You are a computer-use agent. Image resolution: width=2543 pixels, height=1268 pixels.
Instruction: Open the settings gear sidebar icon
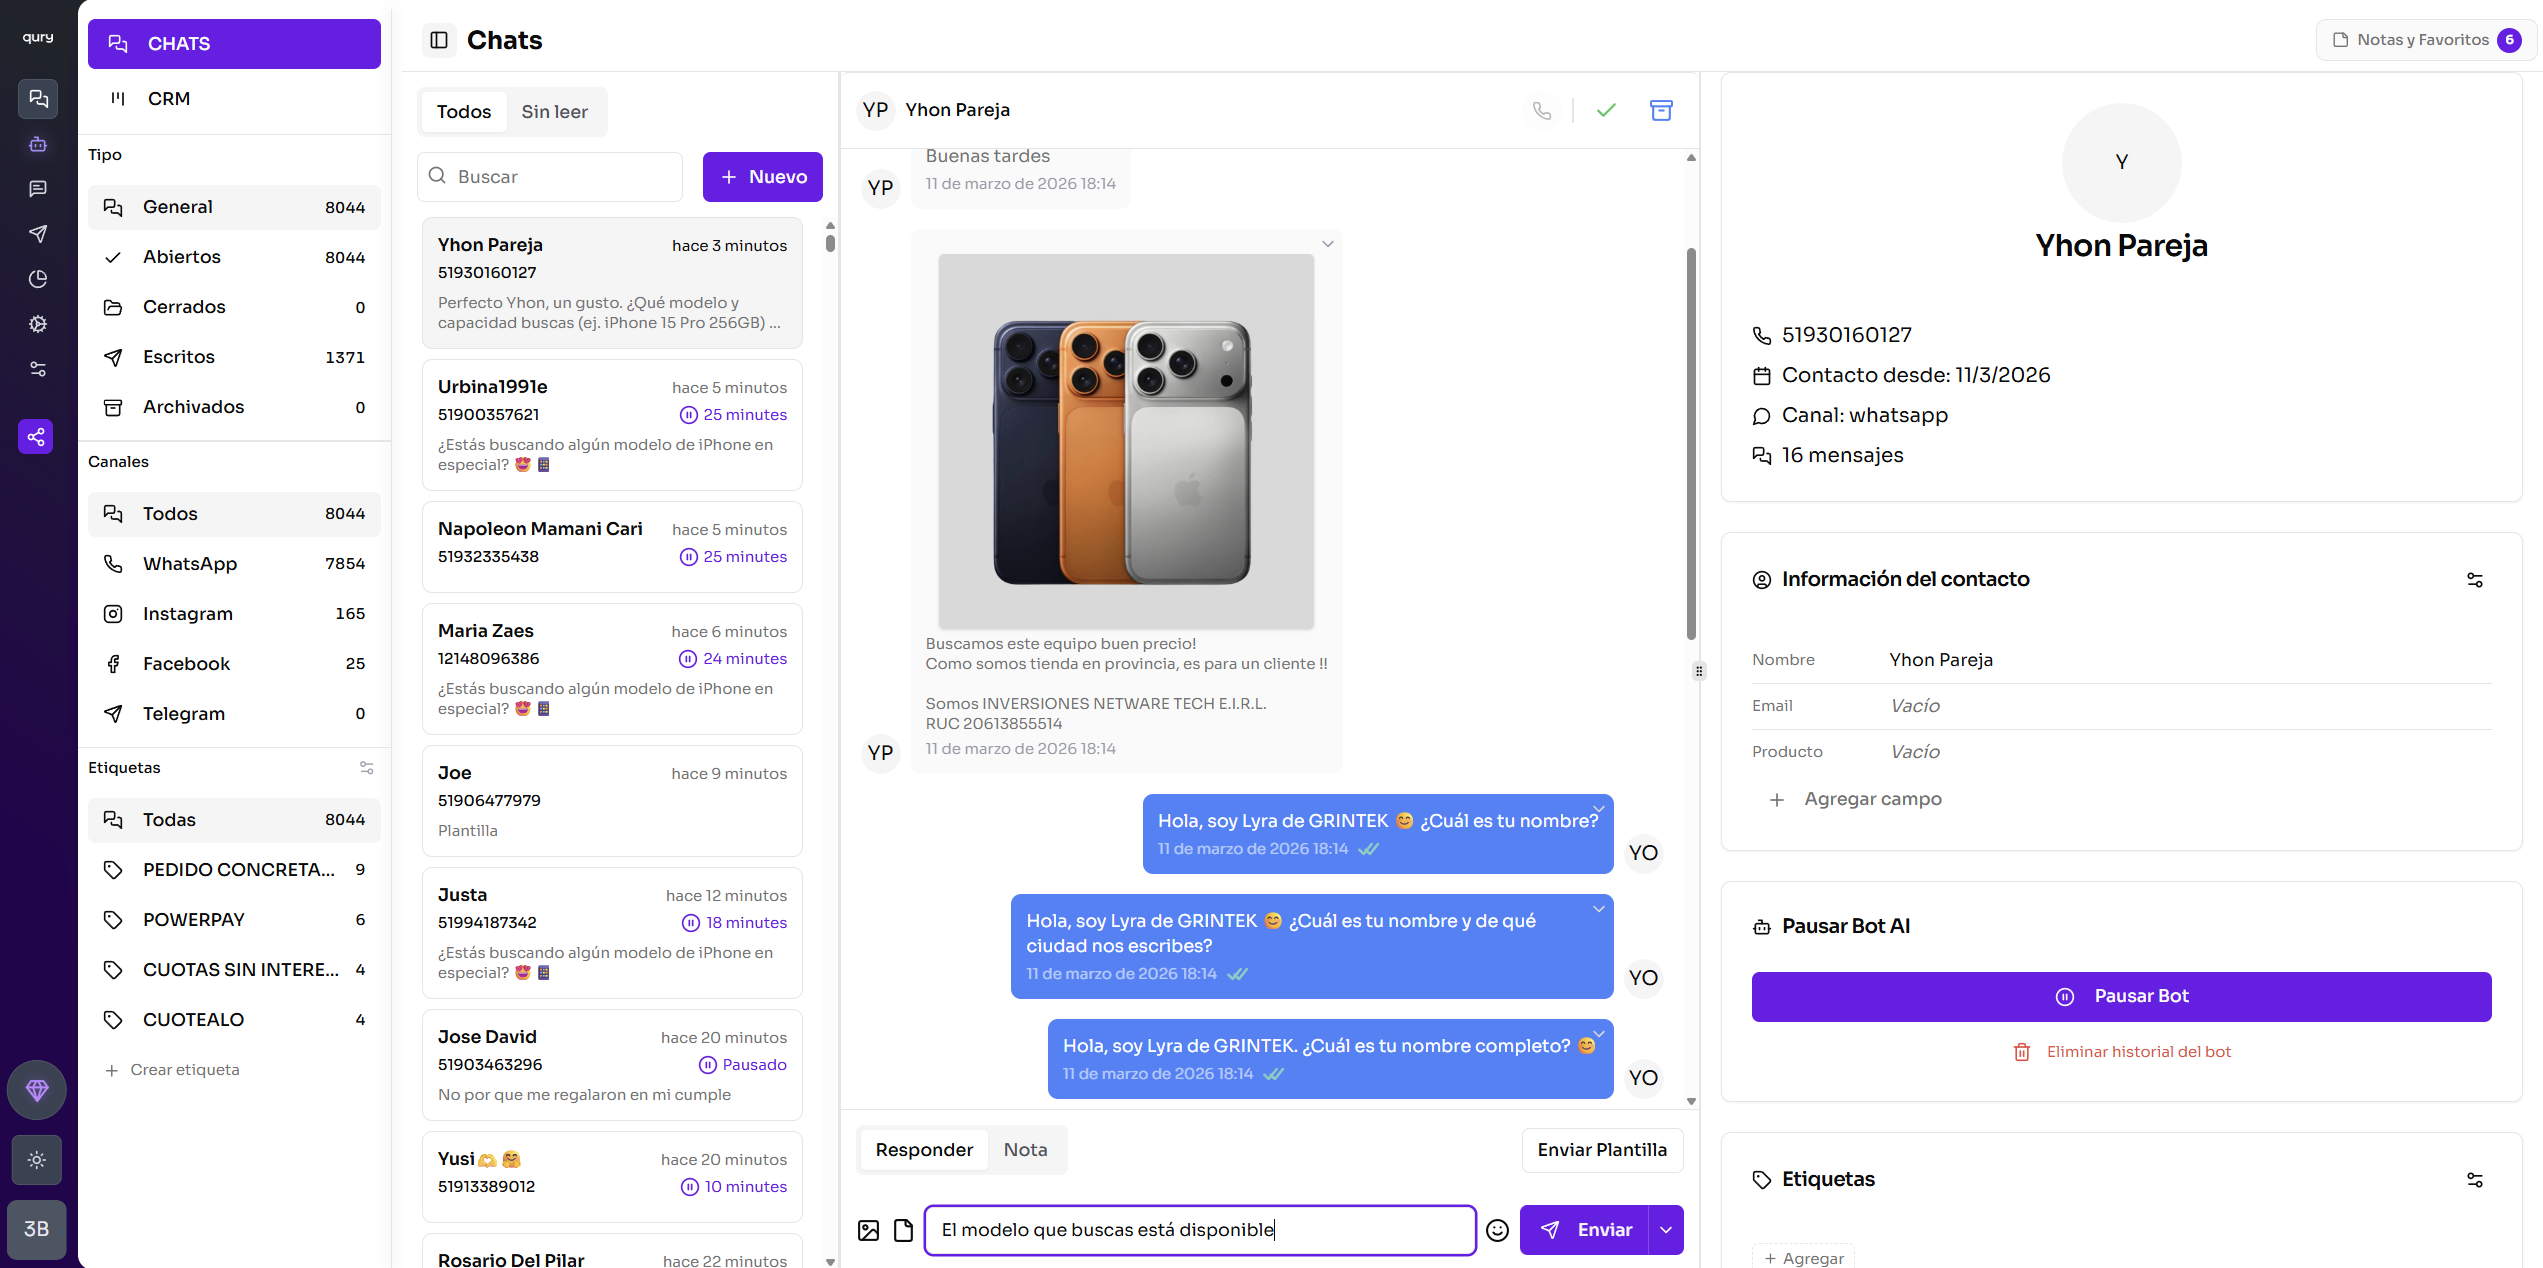38,324
